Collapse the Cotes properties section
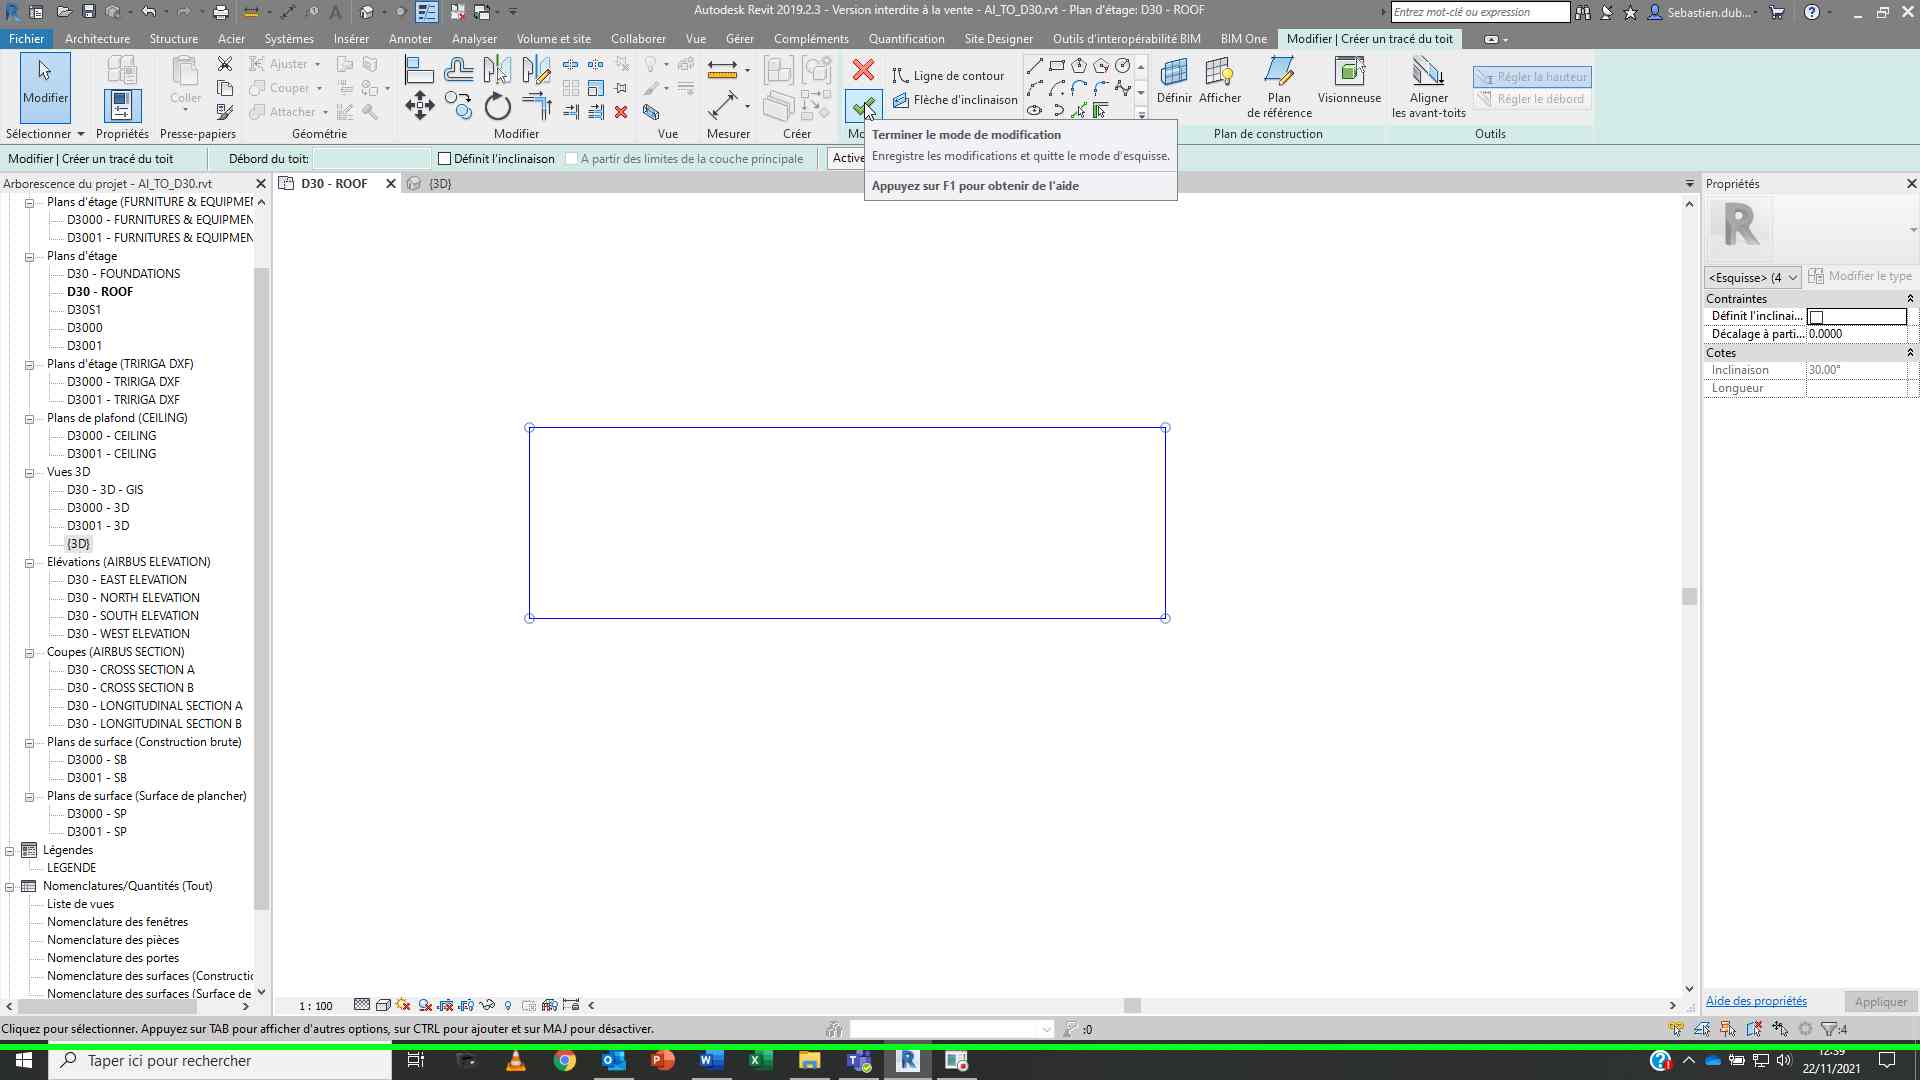The height and width of the screenshot is (1080, 1920). pyautogui.click(x=1910, y=353)
